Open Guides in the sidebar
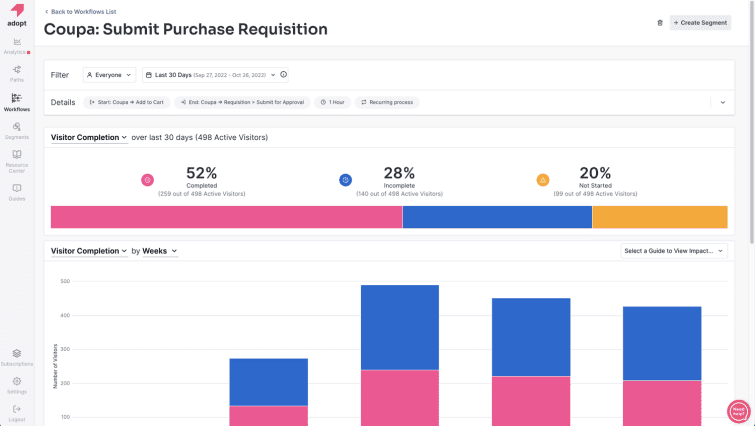 click(x=17, y=192)
